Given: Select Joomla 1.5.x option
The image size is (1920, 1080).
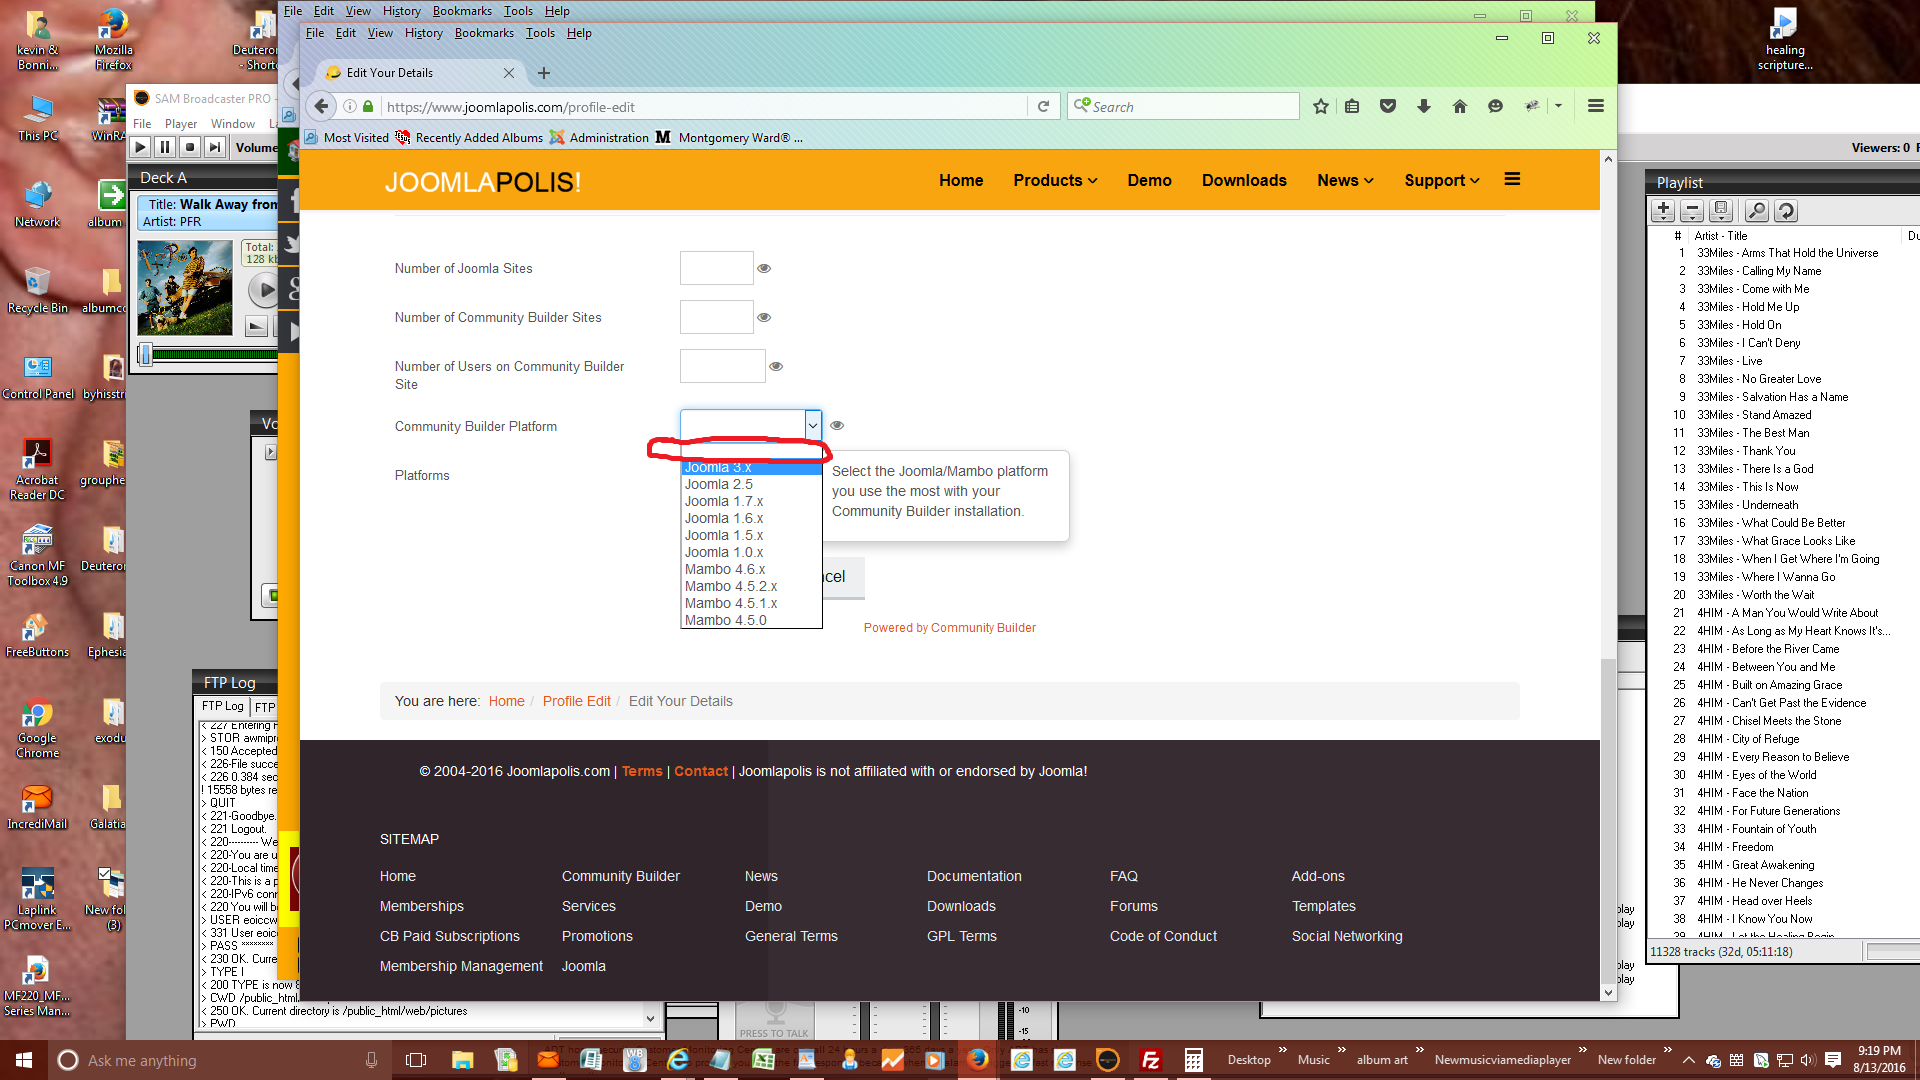Looking at the screenshot, I should point(750,535).
